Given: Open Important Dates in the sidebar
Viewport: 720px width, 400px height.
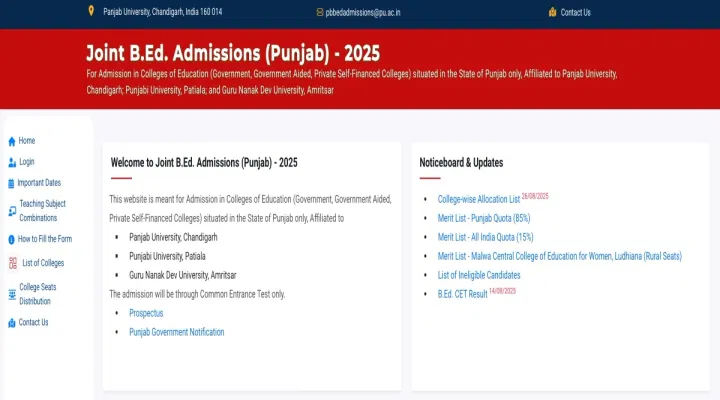Looking at the screenshot, I should [x=39, y=183].
